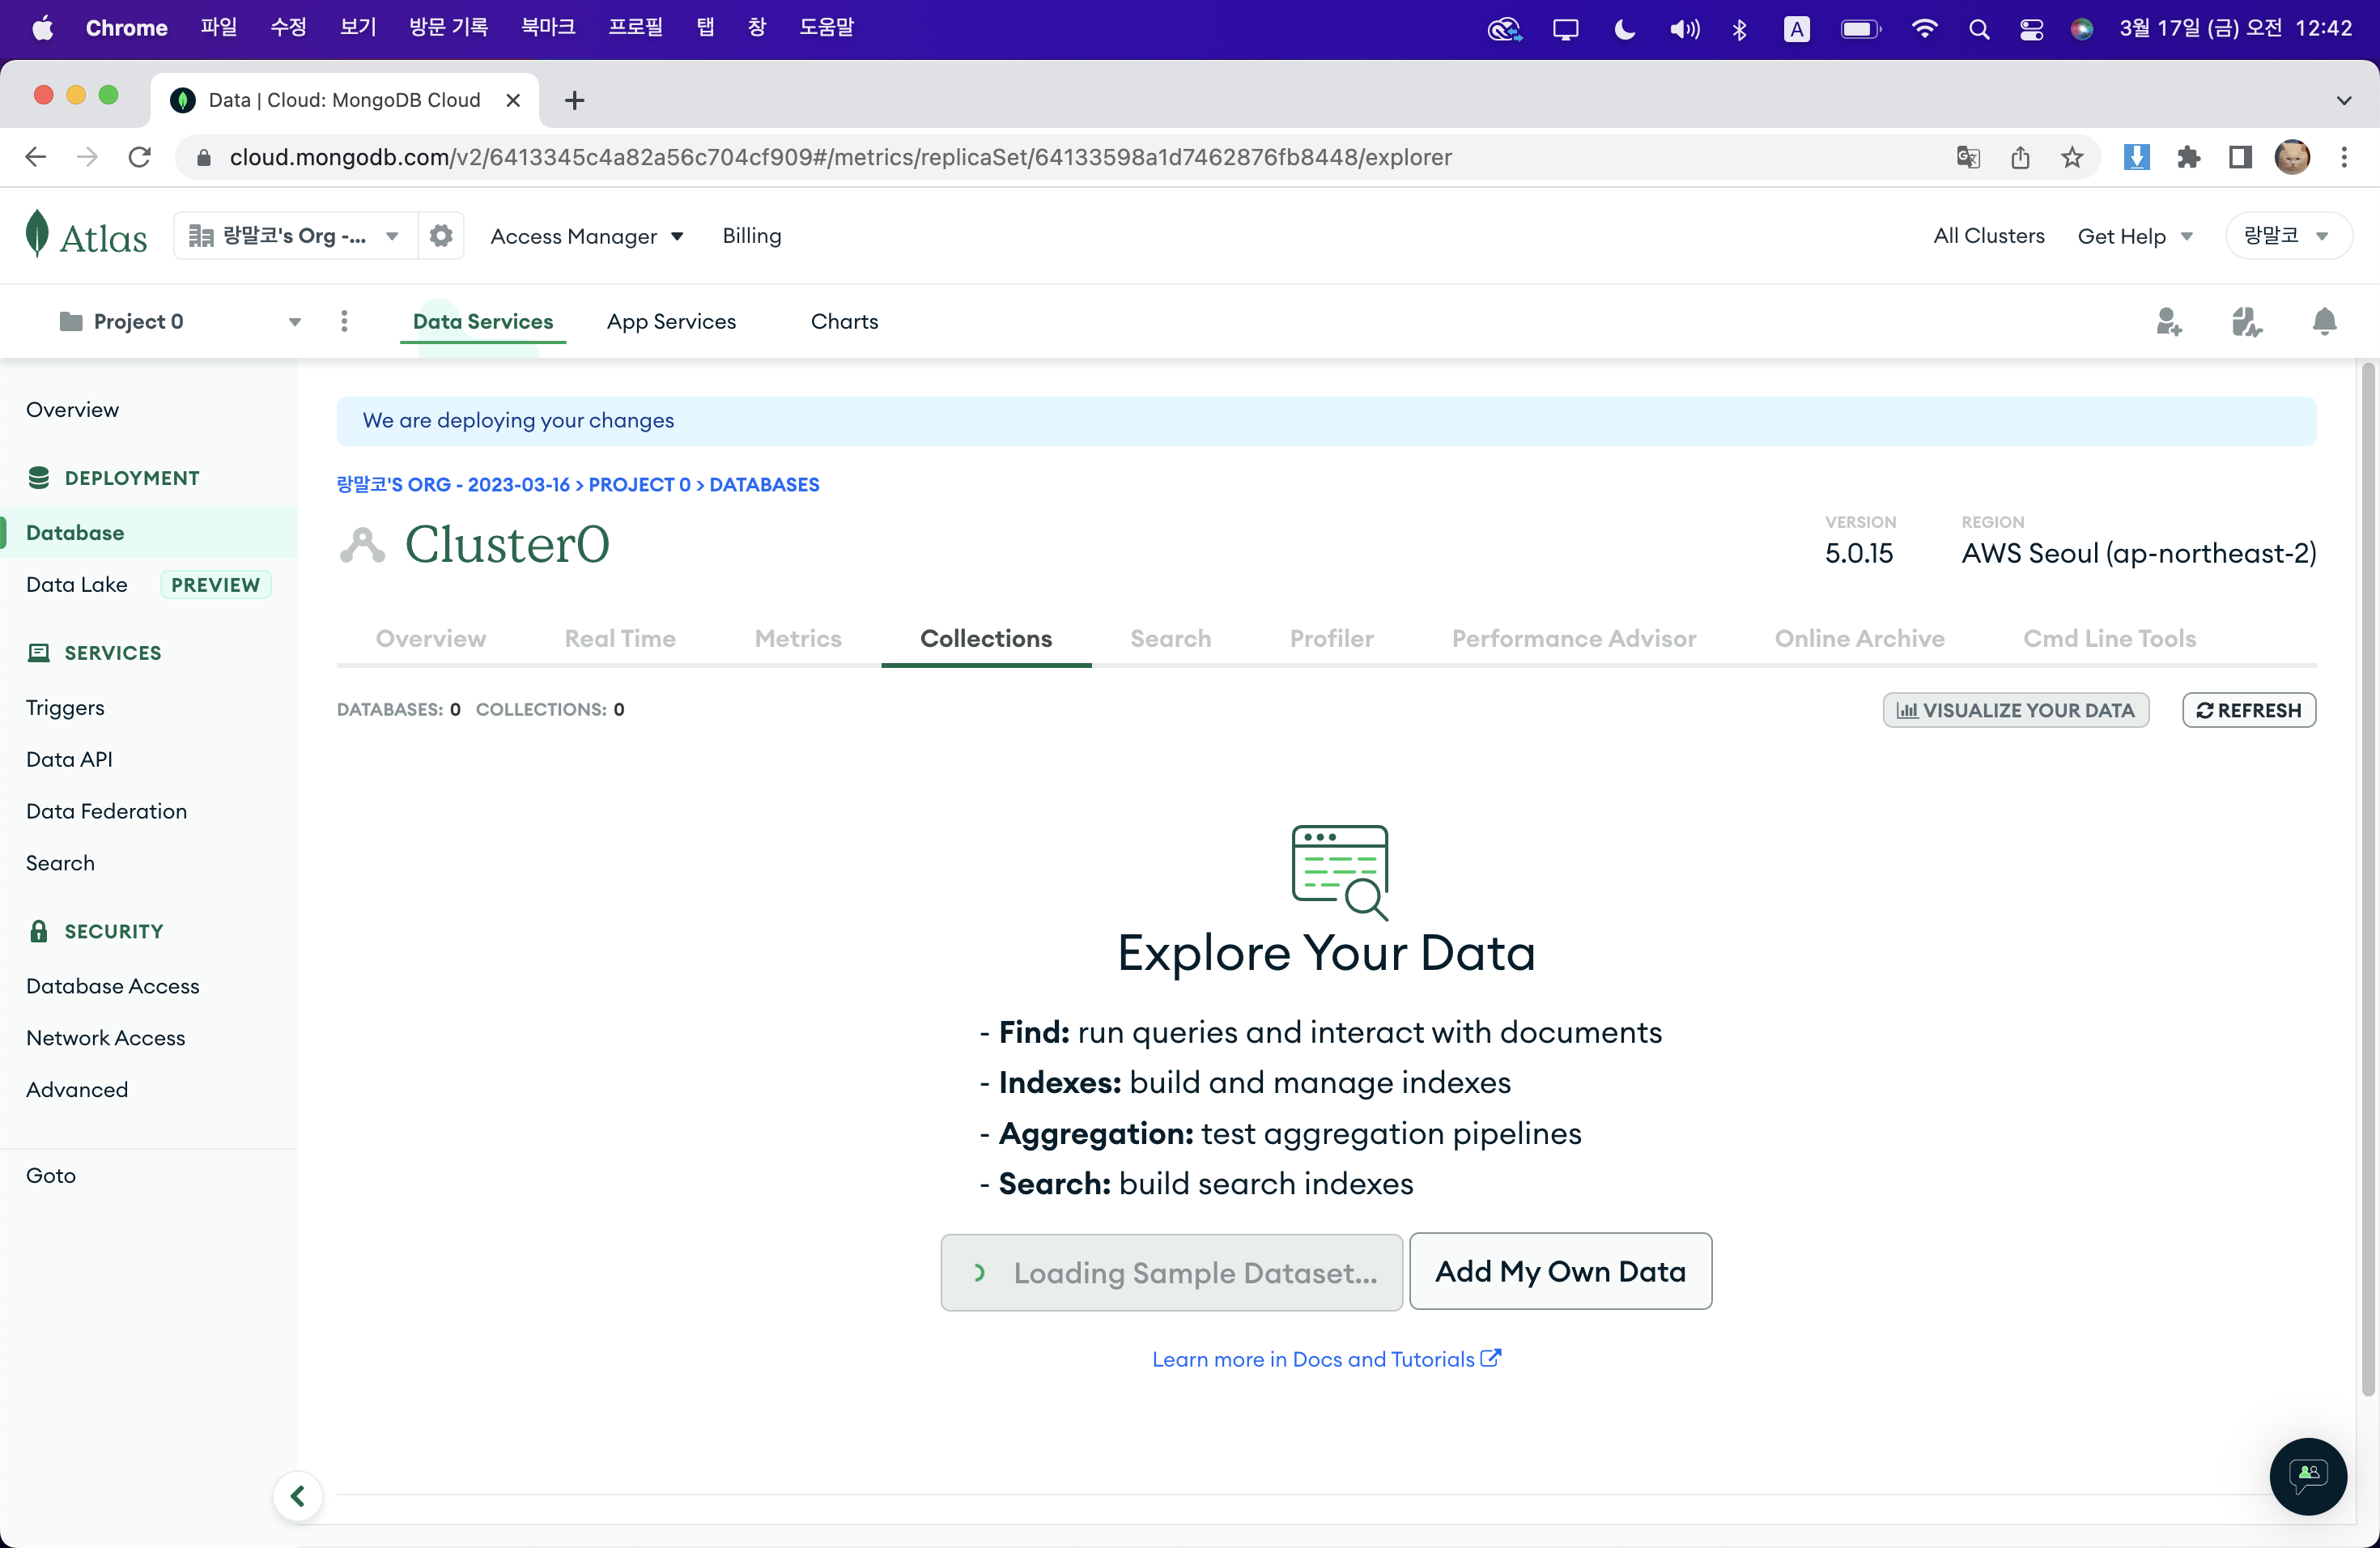Click the site lock icon in address bar
The width and height of the screenshot is (2380, 1548).
(x=203, y=157)
